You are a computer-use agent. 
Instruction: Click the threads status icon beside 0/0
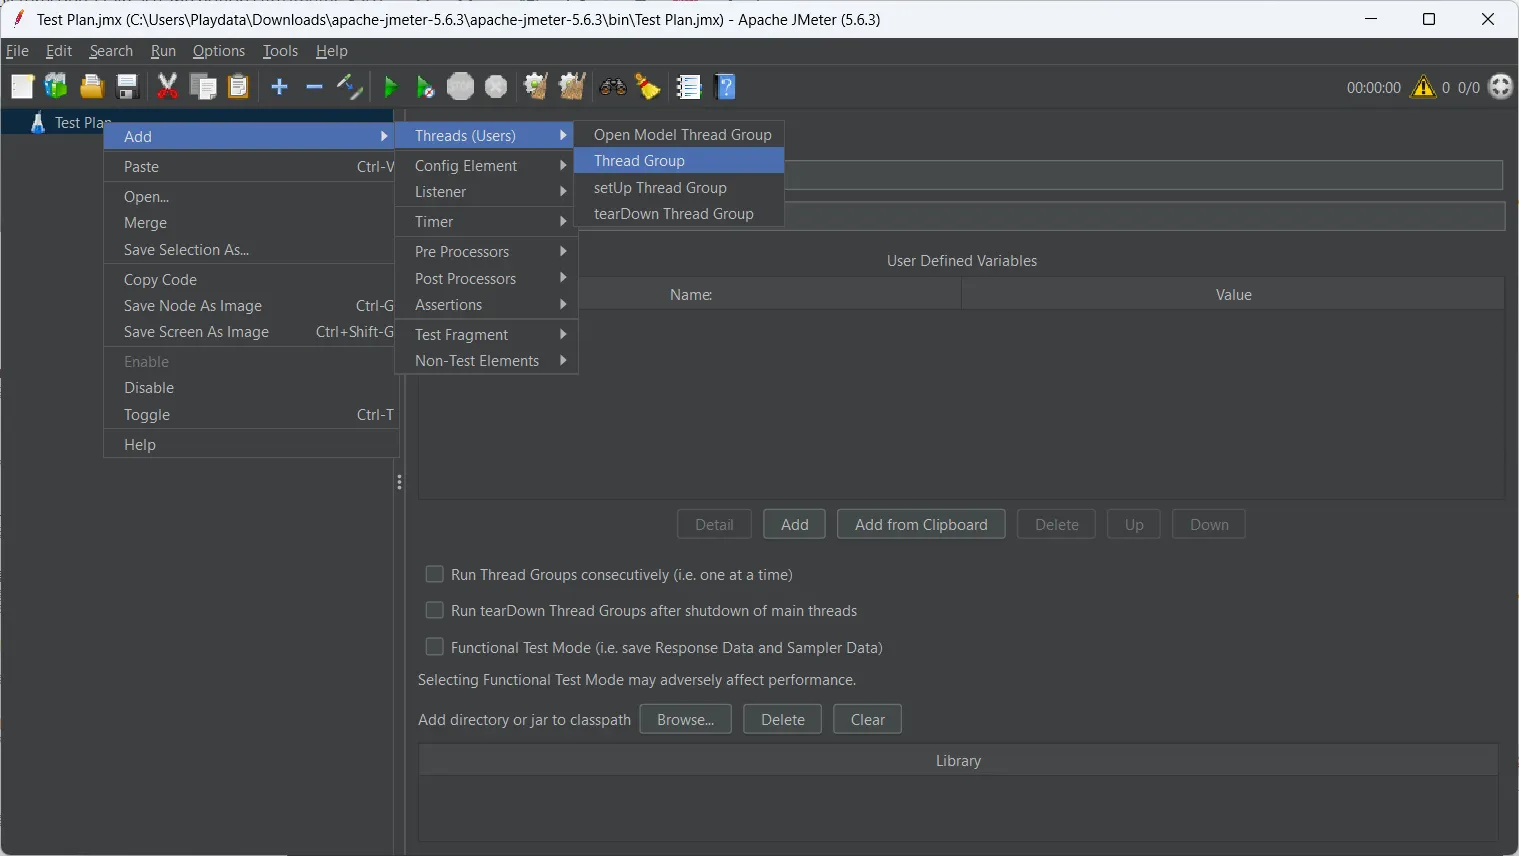pos(1500,87)
